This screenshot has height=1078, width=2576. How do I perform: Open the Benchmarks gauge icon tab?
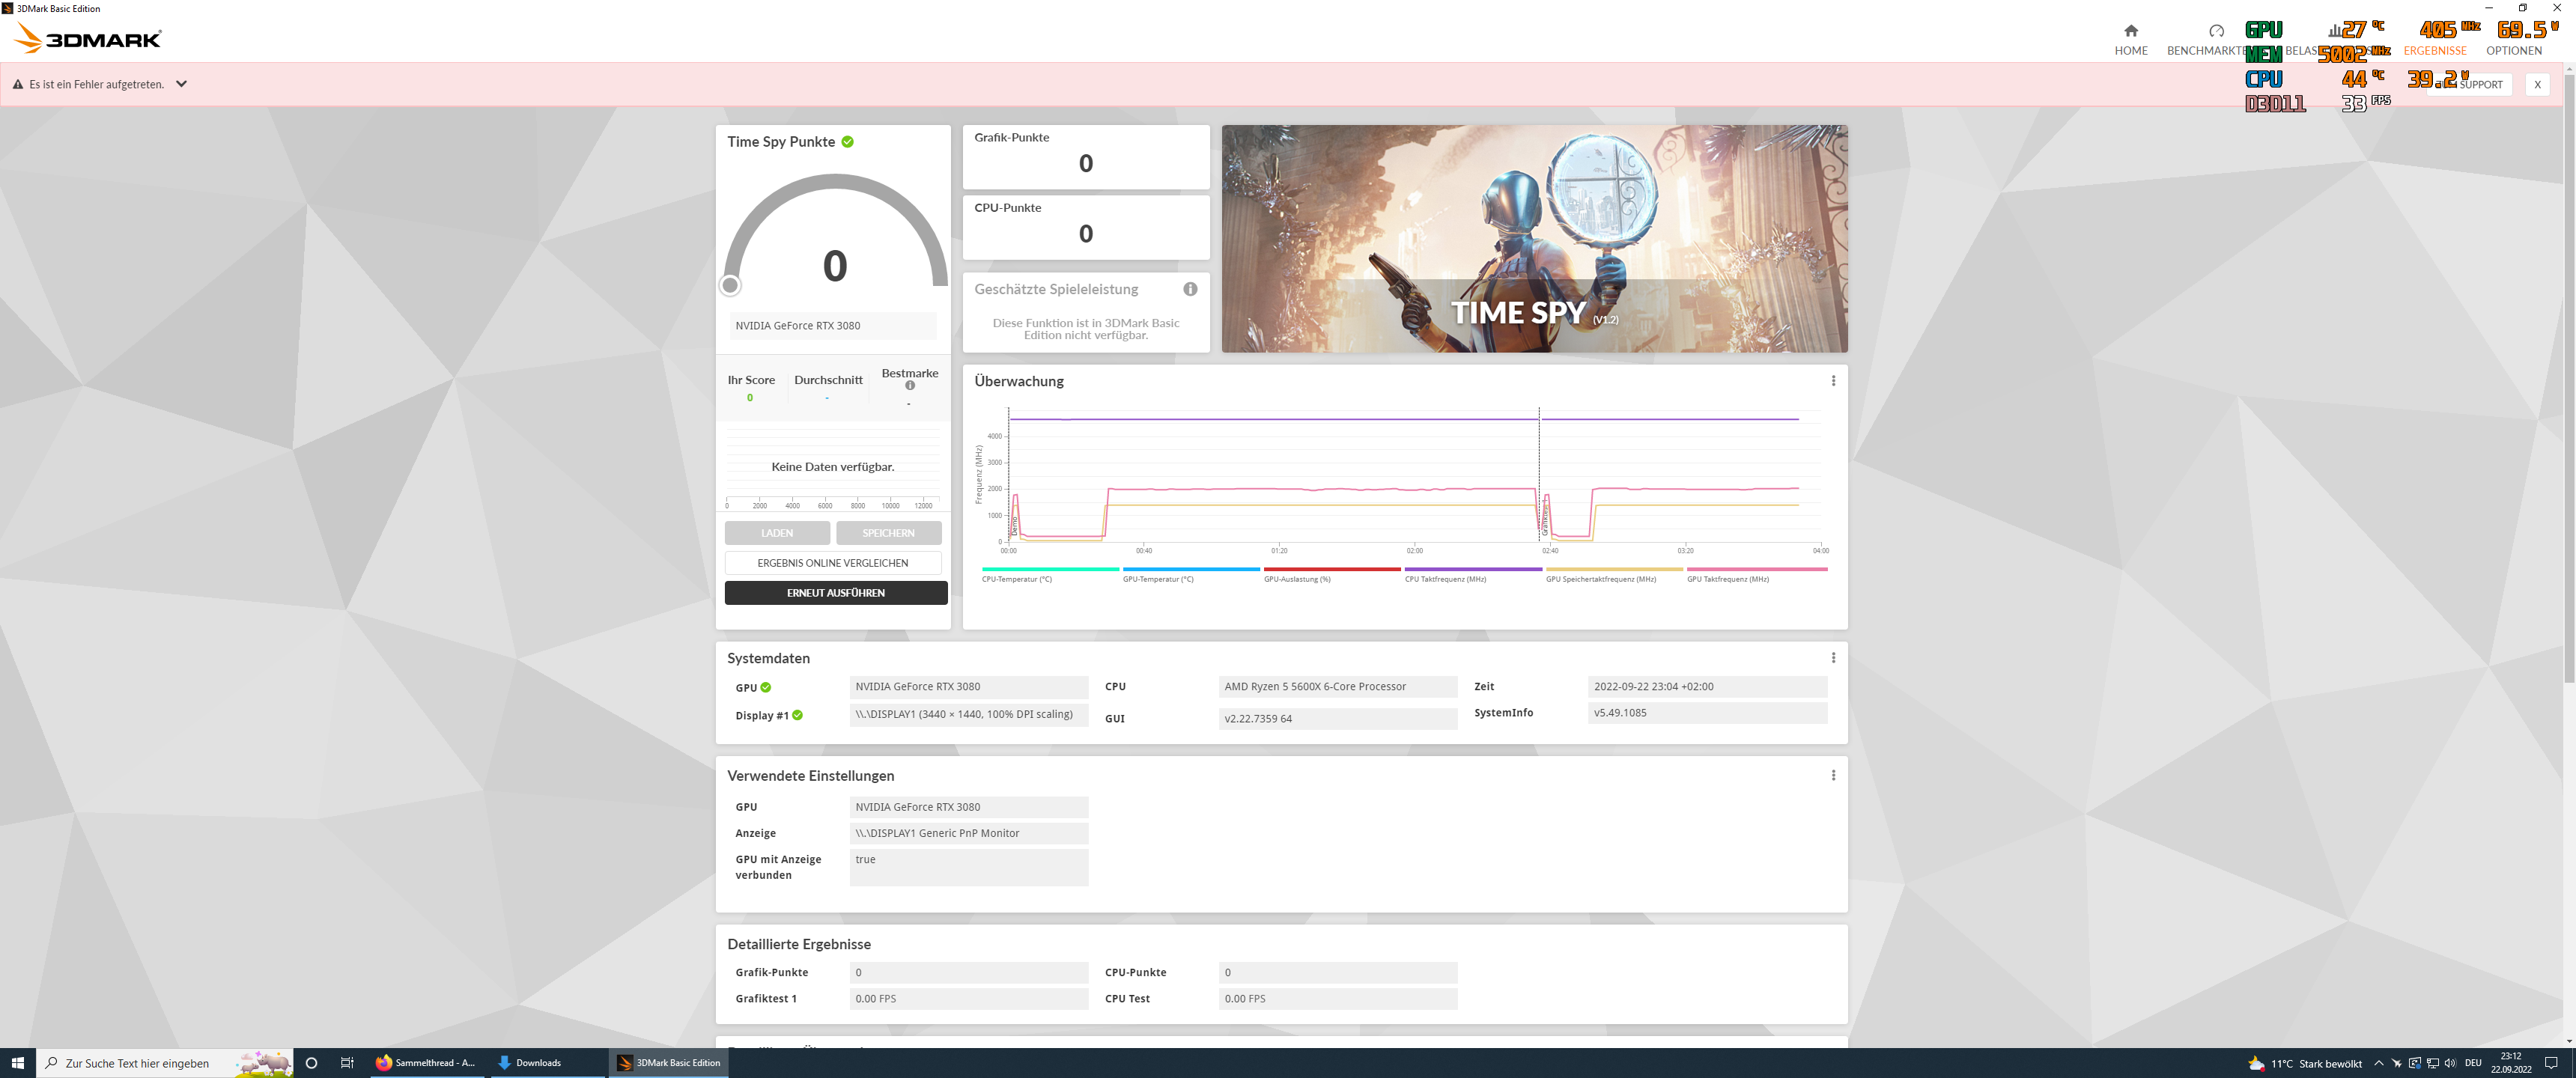2216,31
